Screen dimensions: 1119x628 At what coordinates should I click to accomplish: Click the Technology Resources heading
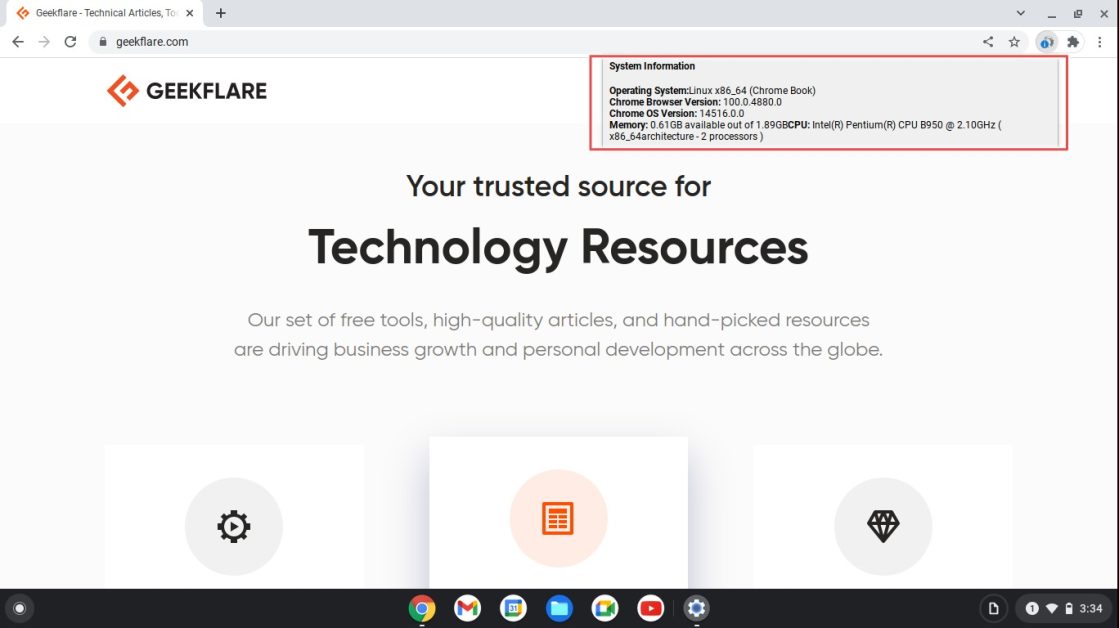tap(558, 248)
